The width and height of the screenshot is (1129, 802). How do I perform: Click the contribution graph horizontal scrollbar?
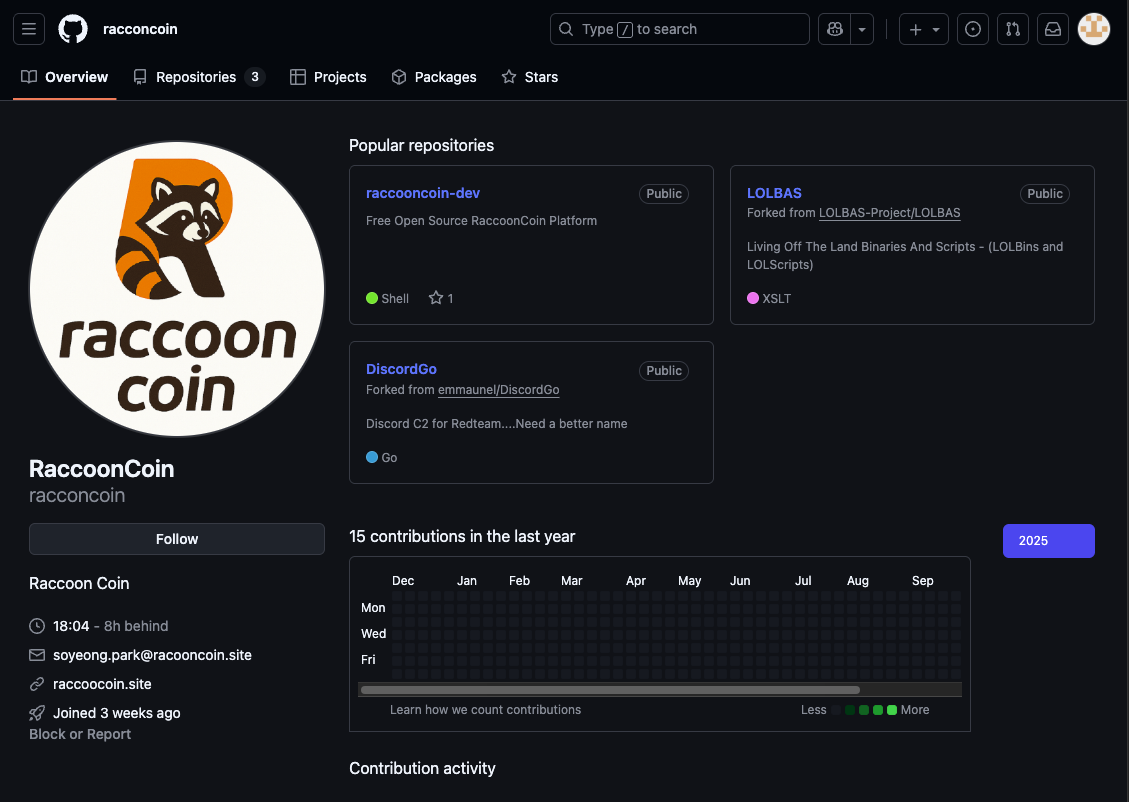point(610,690)
